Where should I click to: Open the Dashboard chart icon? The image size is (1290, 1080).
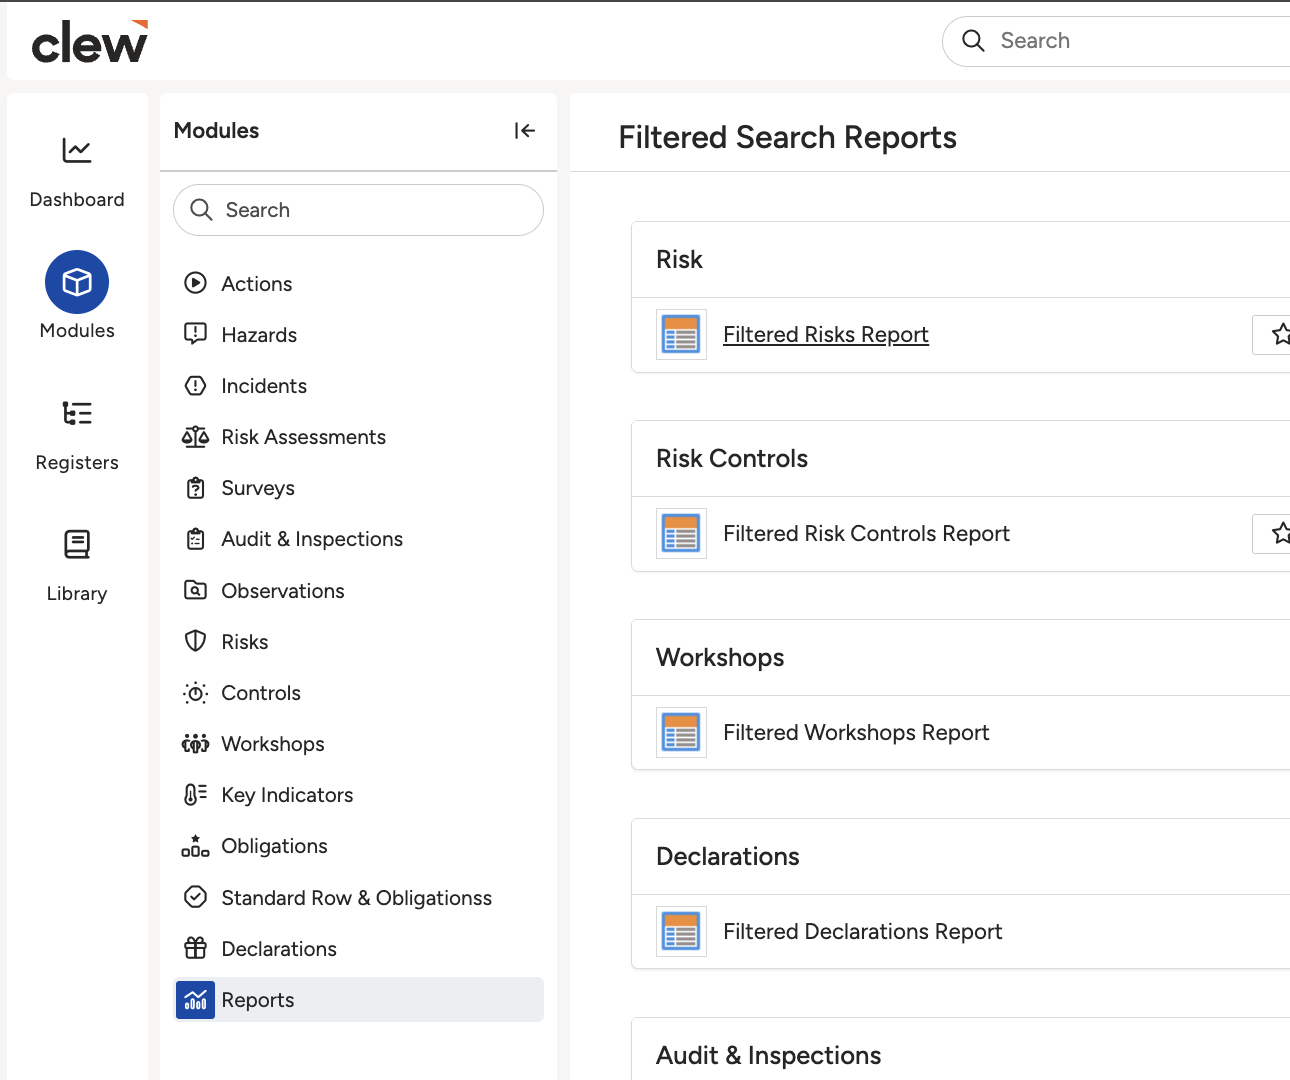click(77, 150)
